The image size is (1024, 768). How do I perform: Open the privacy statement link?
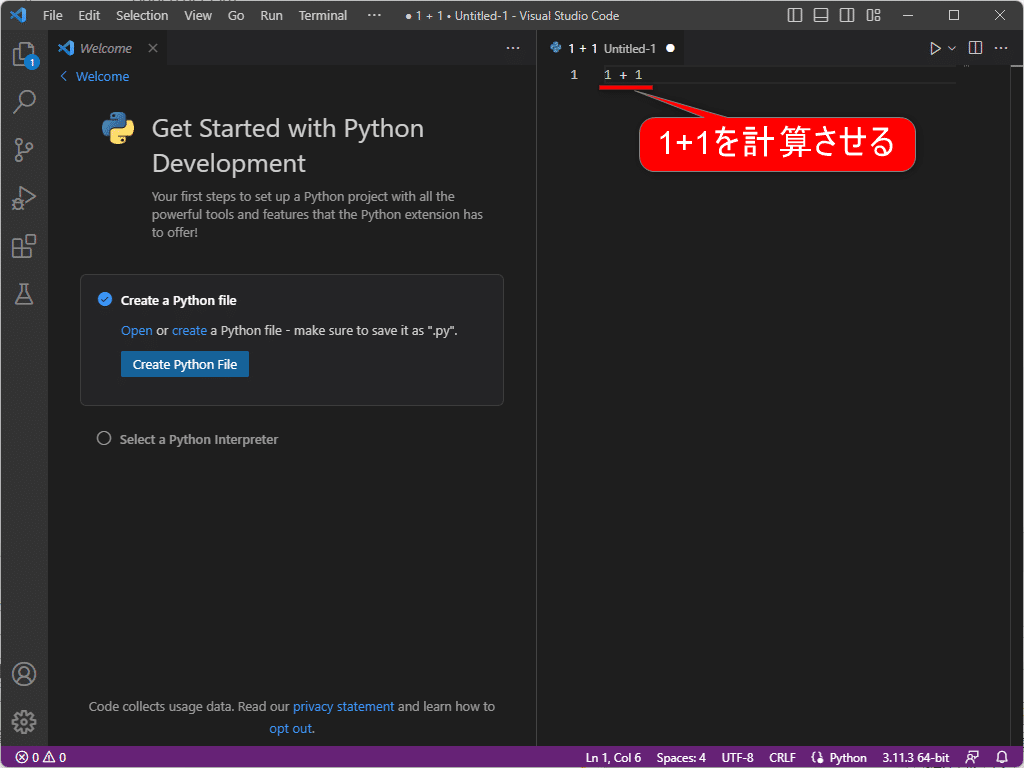coord(344,707)
